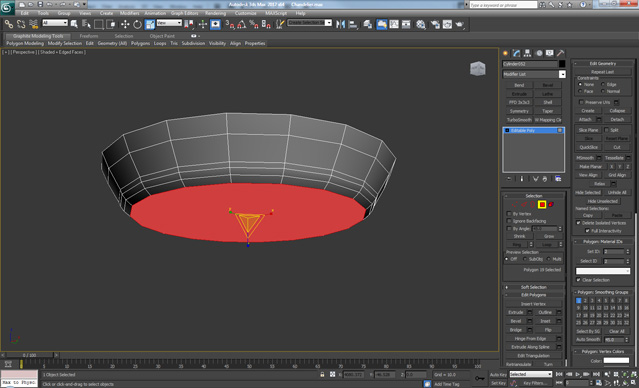Screen dimensions: 639x388
Task: Open the Customize menu
Action: [x=246, y=13]
